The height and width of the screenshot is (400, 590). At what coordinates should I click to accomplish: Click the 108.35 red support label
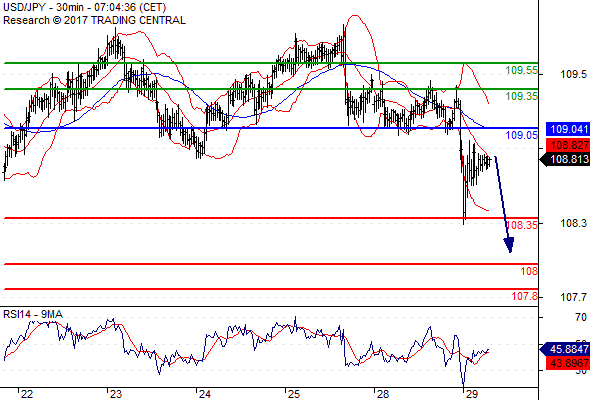522,225
